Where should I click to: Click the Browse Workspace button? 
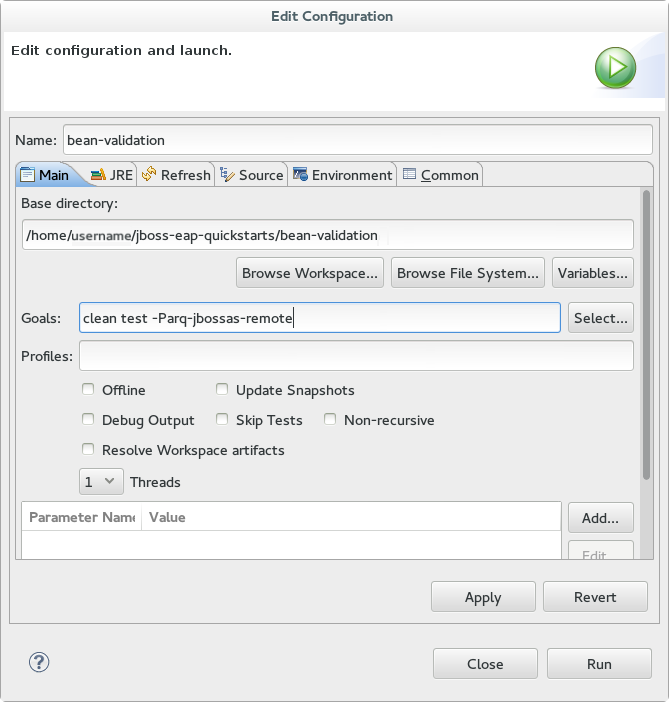310,273
